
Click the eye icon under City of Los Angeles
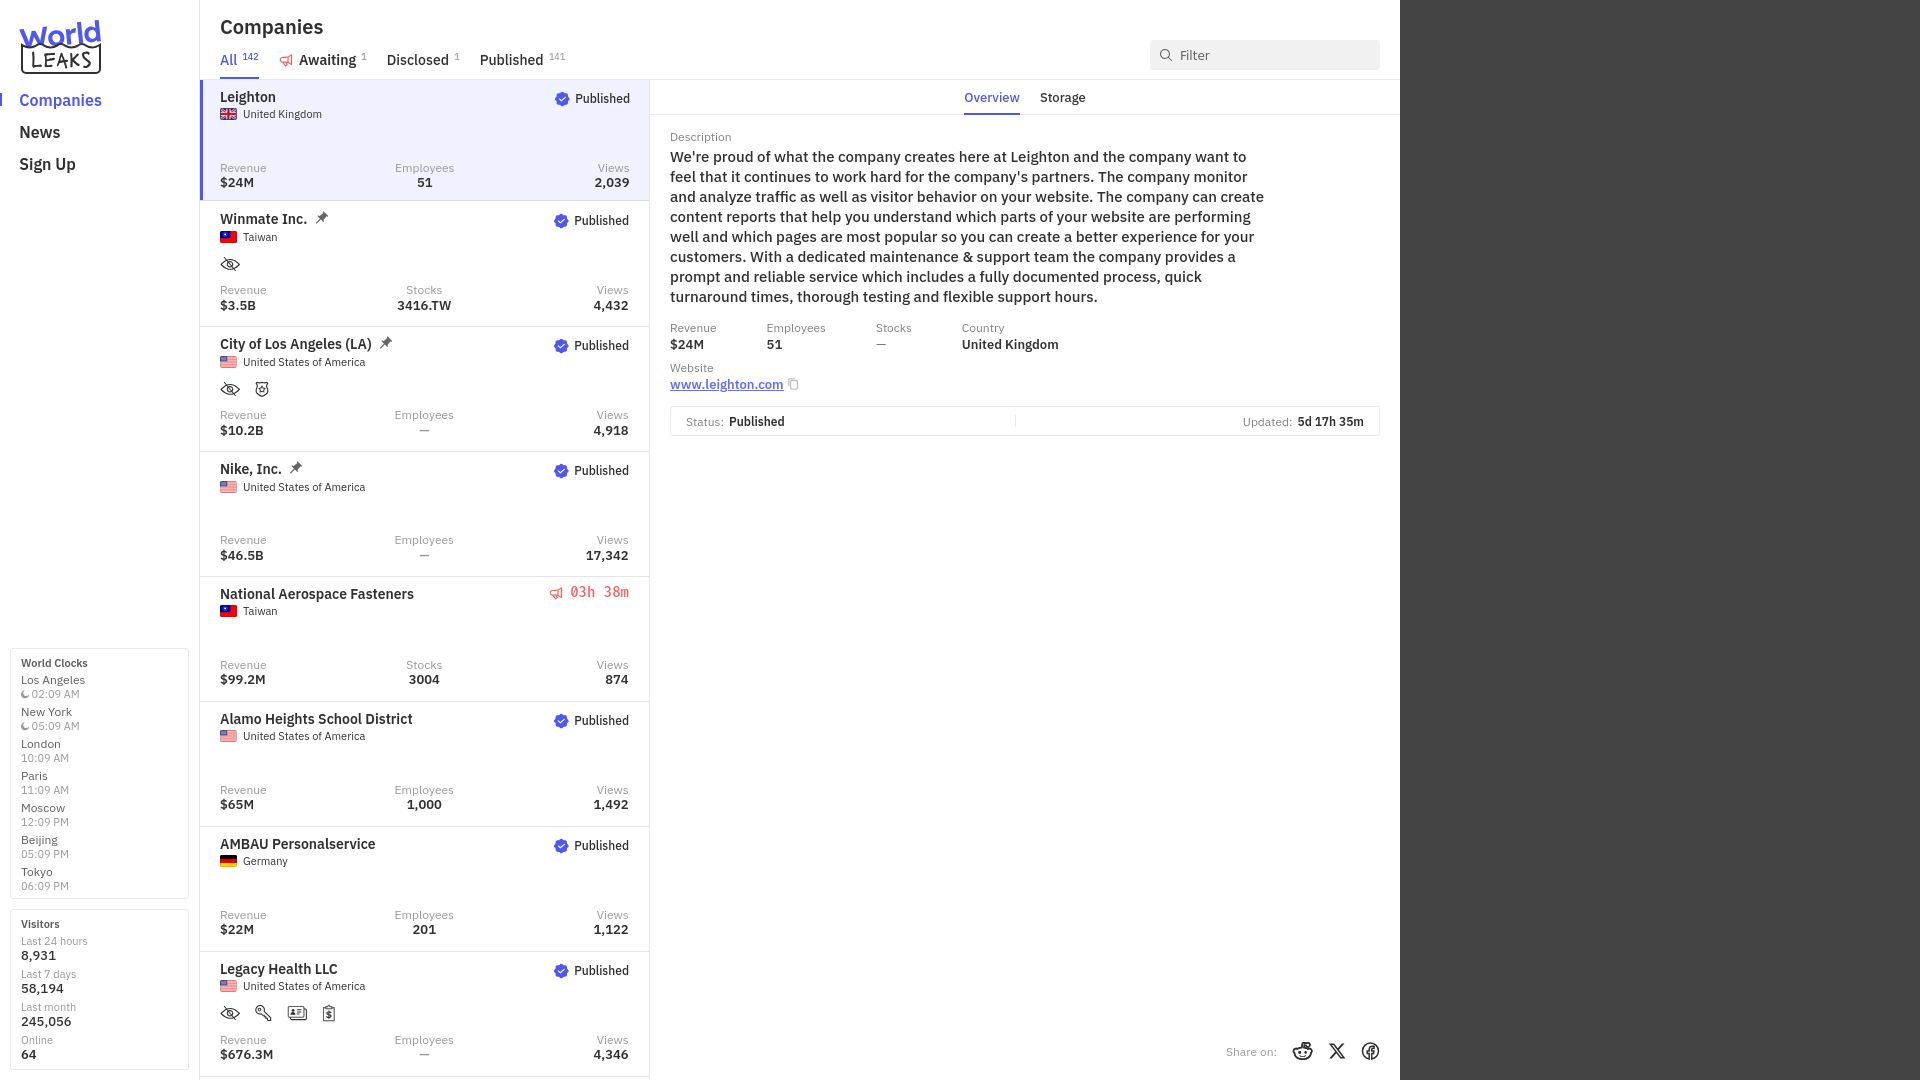pyautogui.click(x=230, y=389)
